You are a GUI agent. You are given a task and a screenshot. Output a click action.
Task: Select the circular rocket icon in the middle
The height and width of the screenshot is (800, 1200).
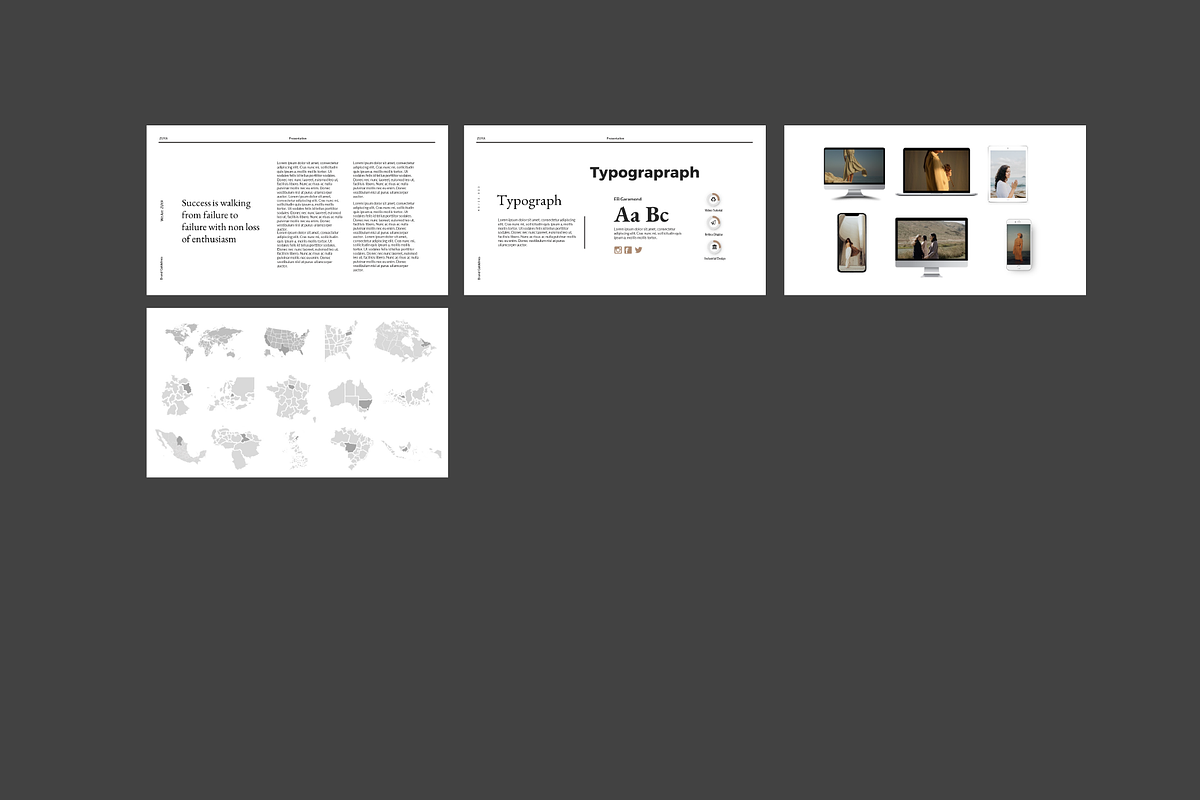[714, 224]
